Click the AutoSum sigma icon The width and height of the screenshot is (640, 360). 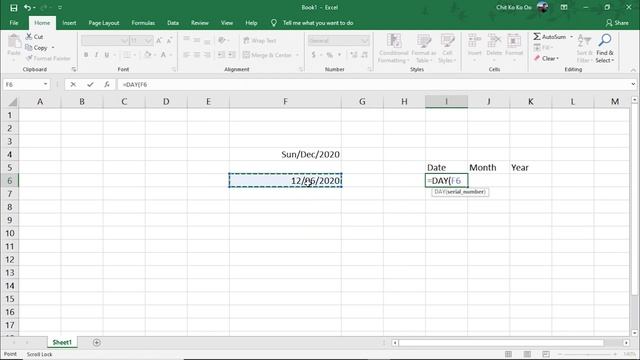(x=537, y=37)
